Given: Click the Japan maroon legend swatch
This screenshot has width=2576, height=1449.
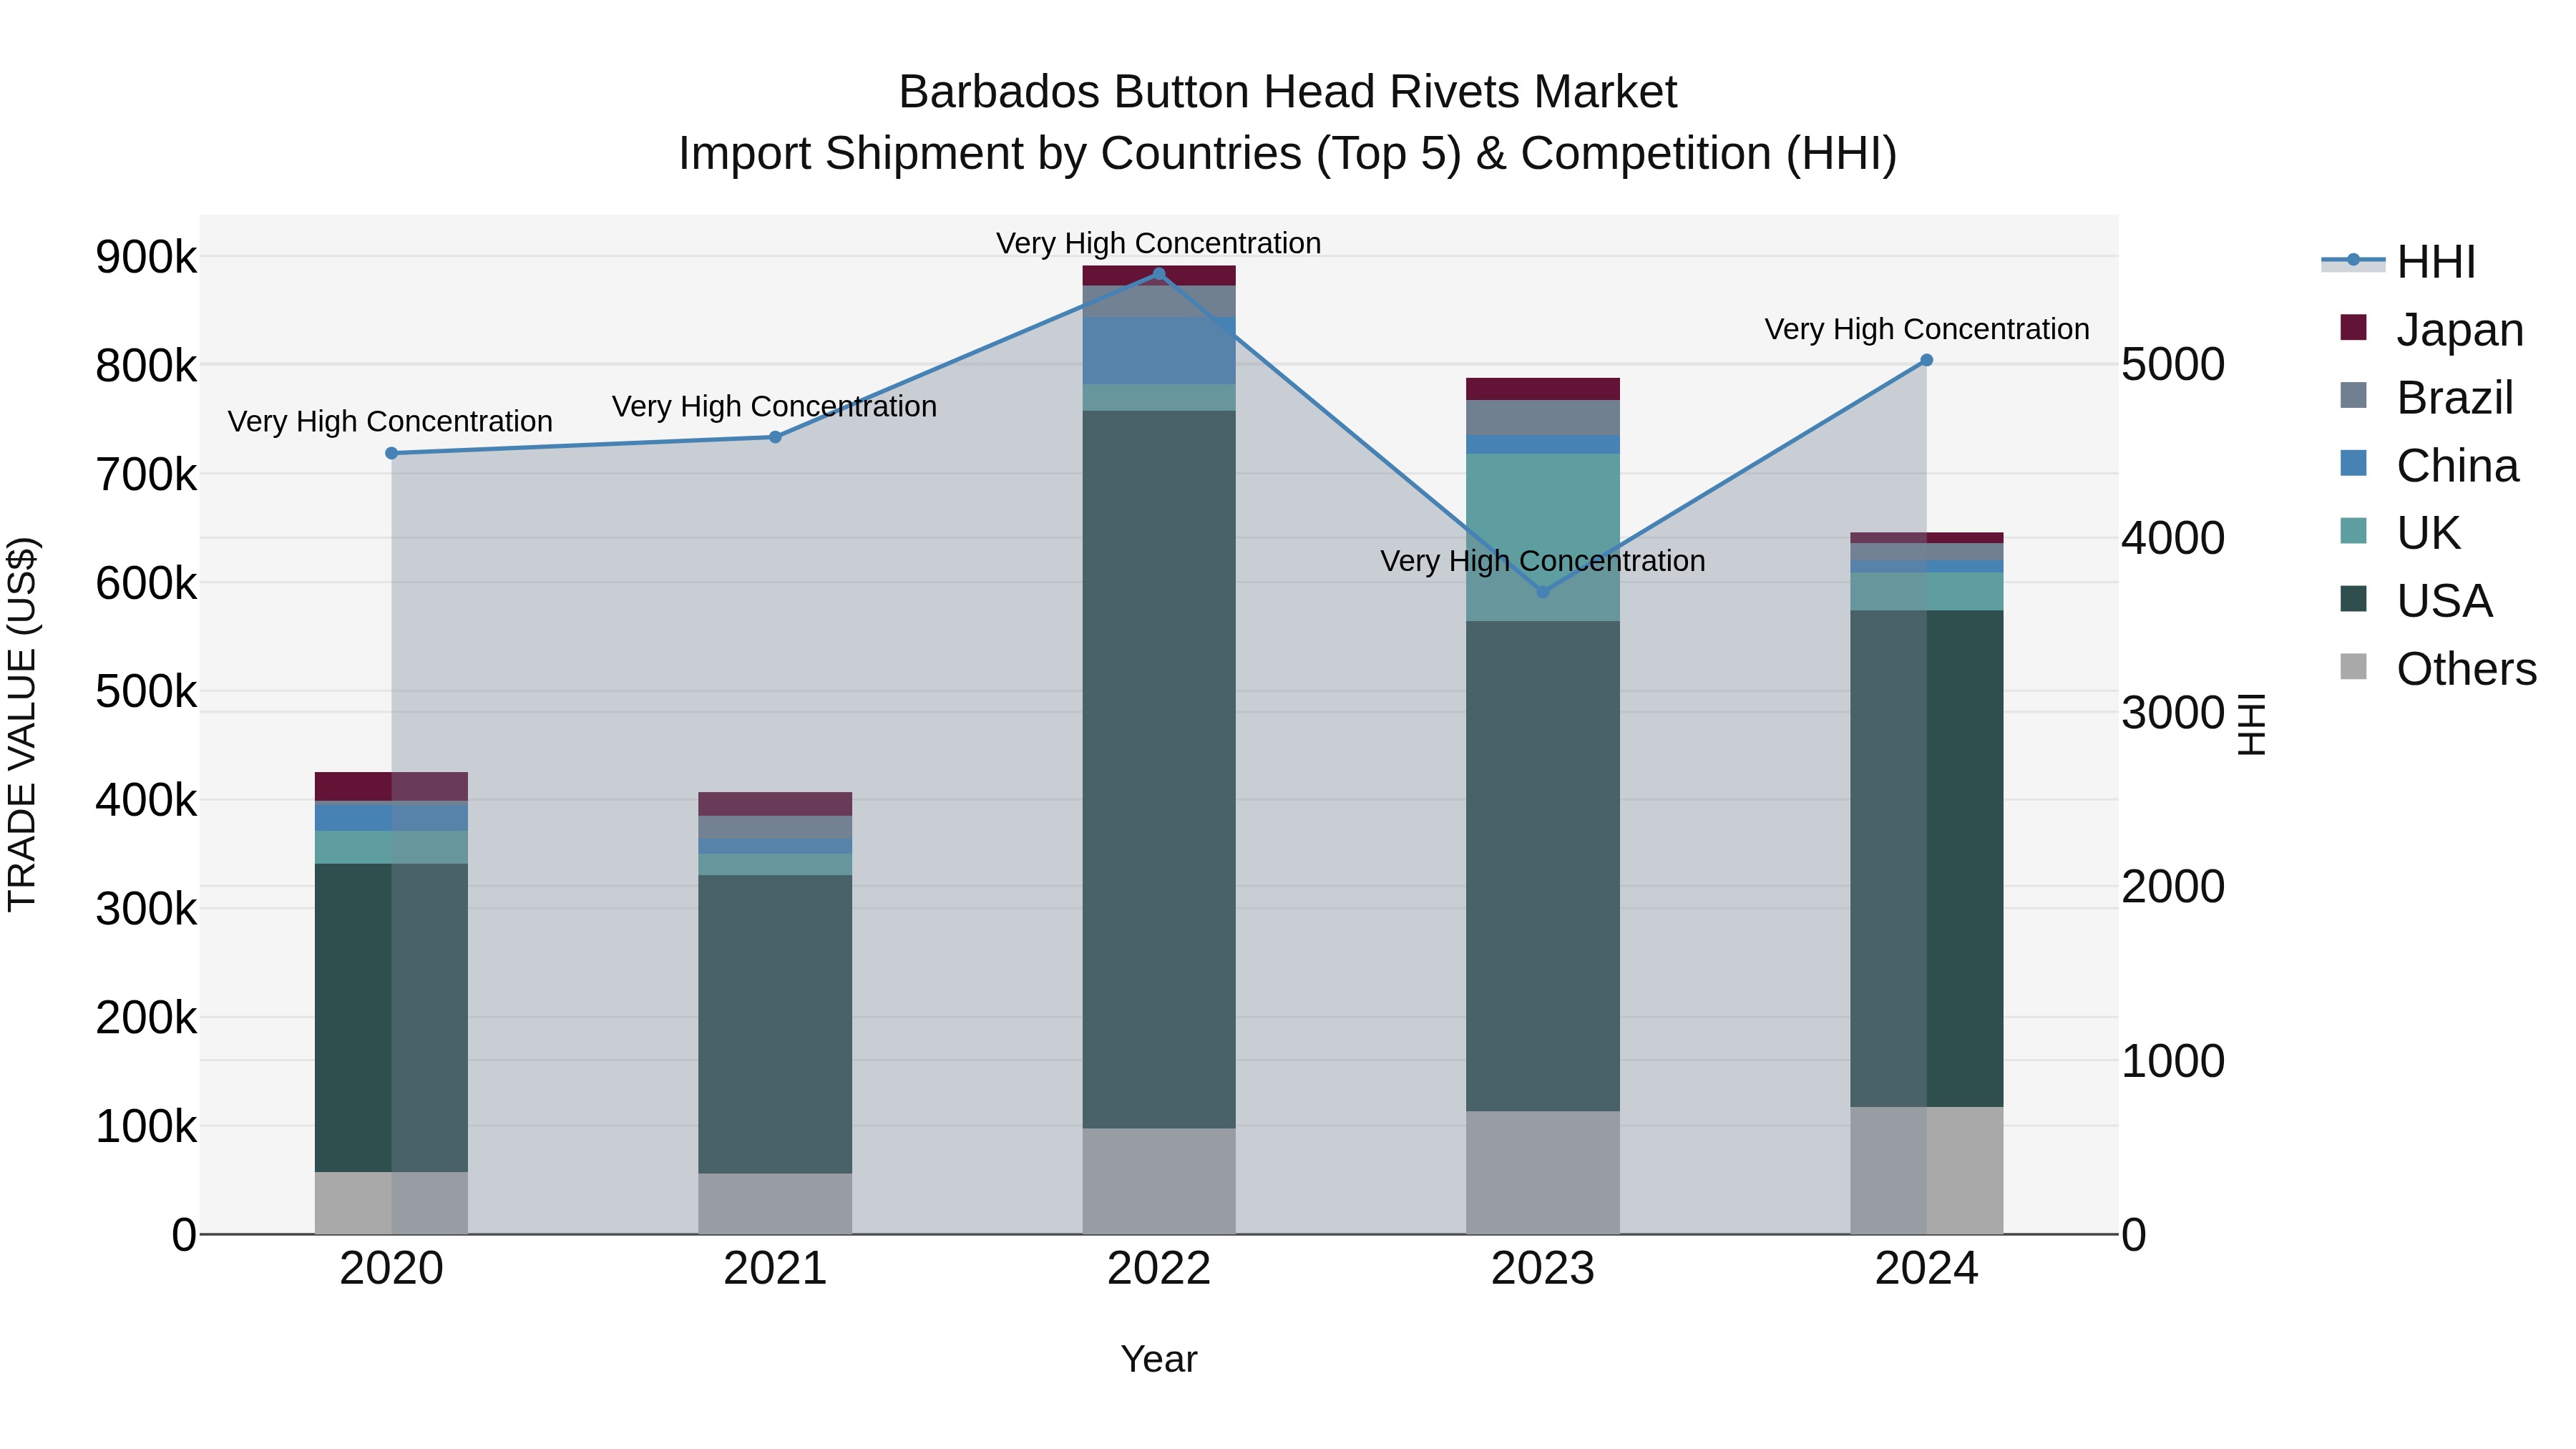Looking at the screenshot, I should tap(2354, 327).
